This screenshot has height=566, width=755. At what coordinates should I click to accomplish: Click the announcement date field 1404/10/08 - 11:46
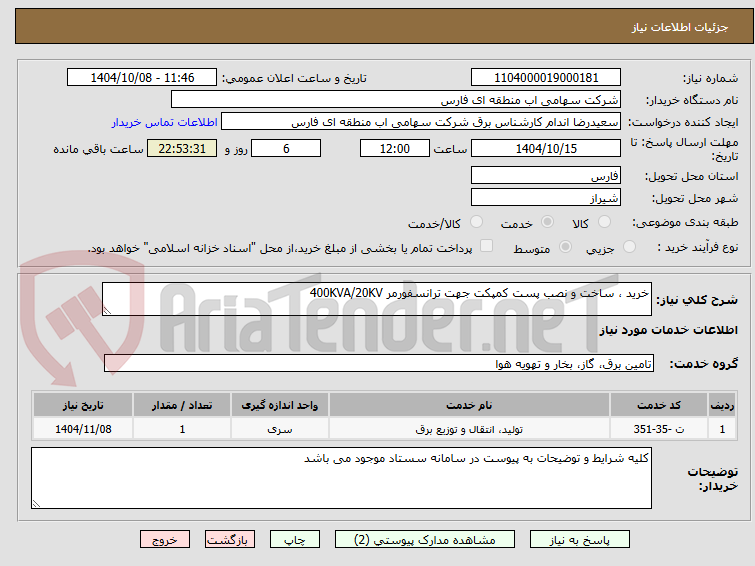(x=142, y=78)
